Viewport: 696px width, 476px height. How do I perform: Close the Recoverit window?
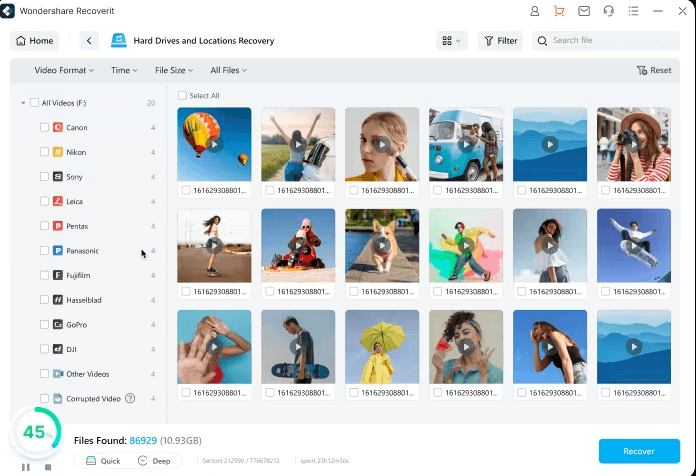click(683, 11)
